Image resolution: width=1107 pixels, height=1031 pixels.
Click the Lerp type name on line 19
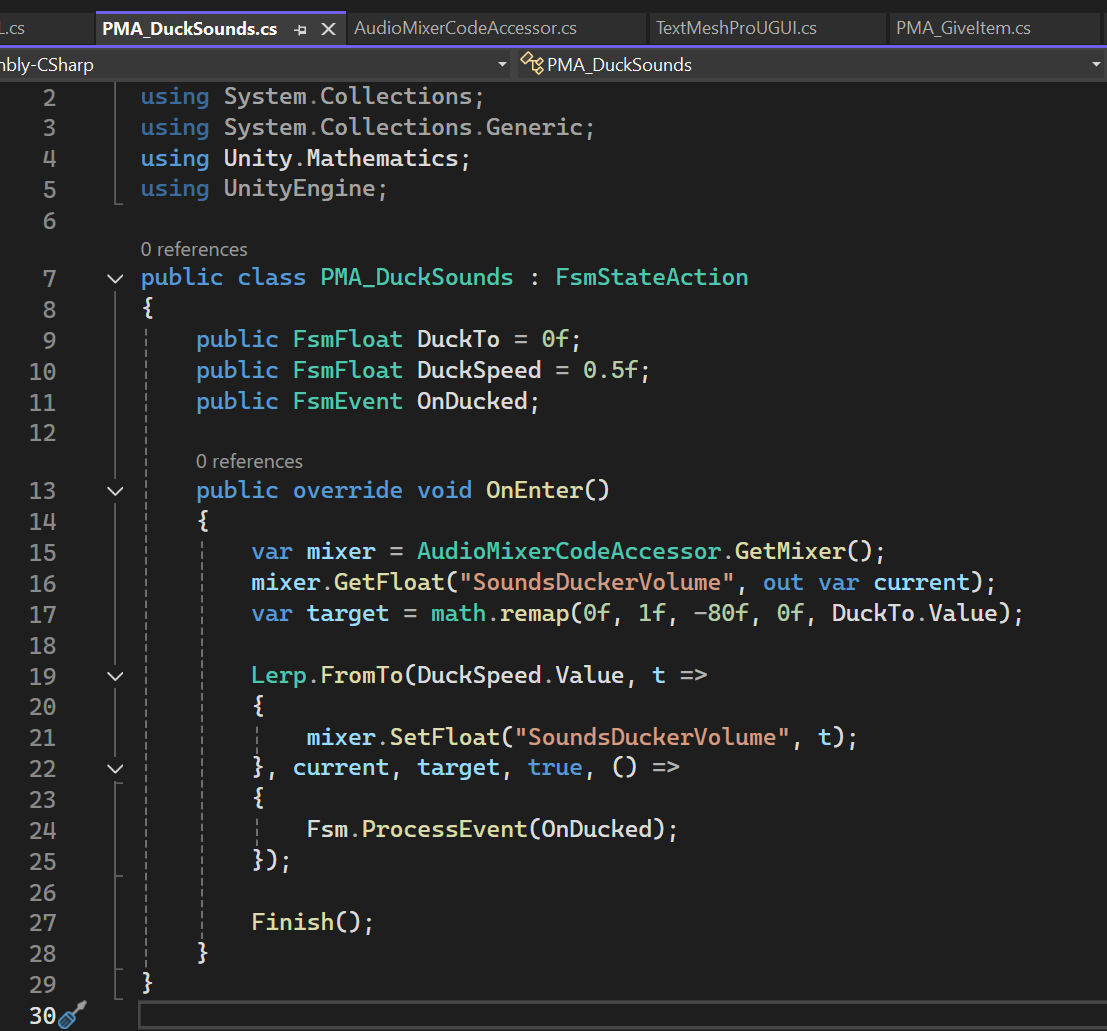click(x=279, y=676)
